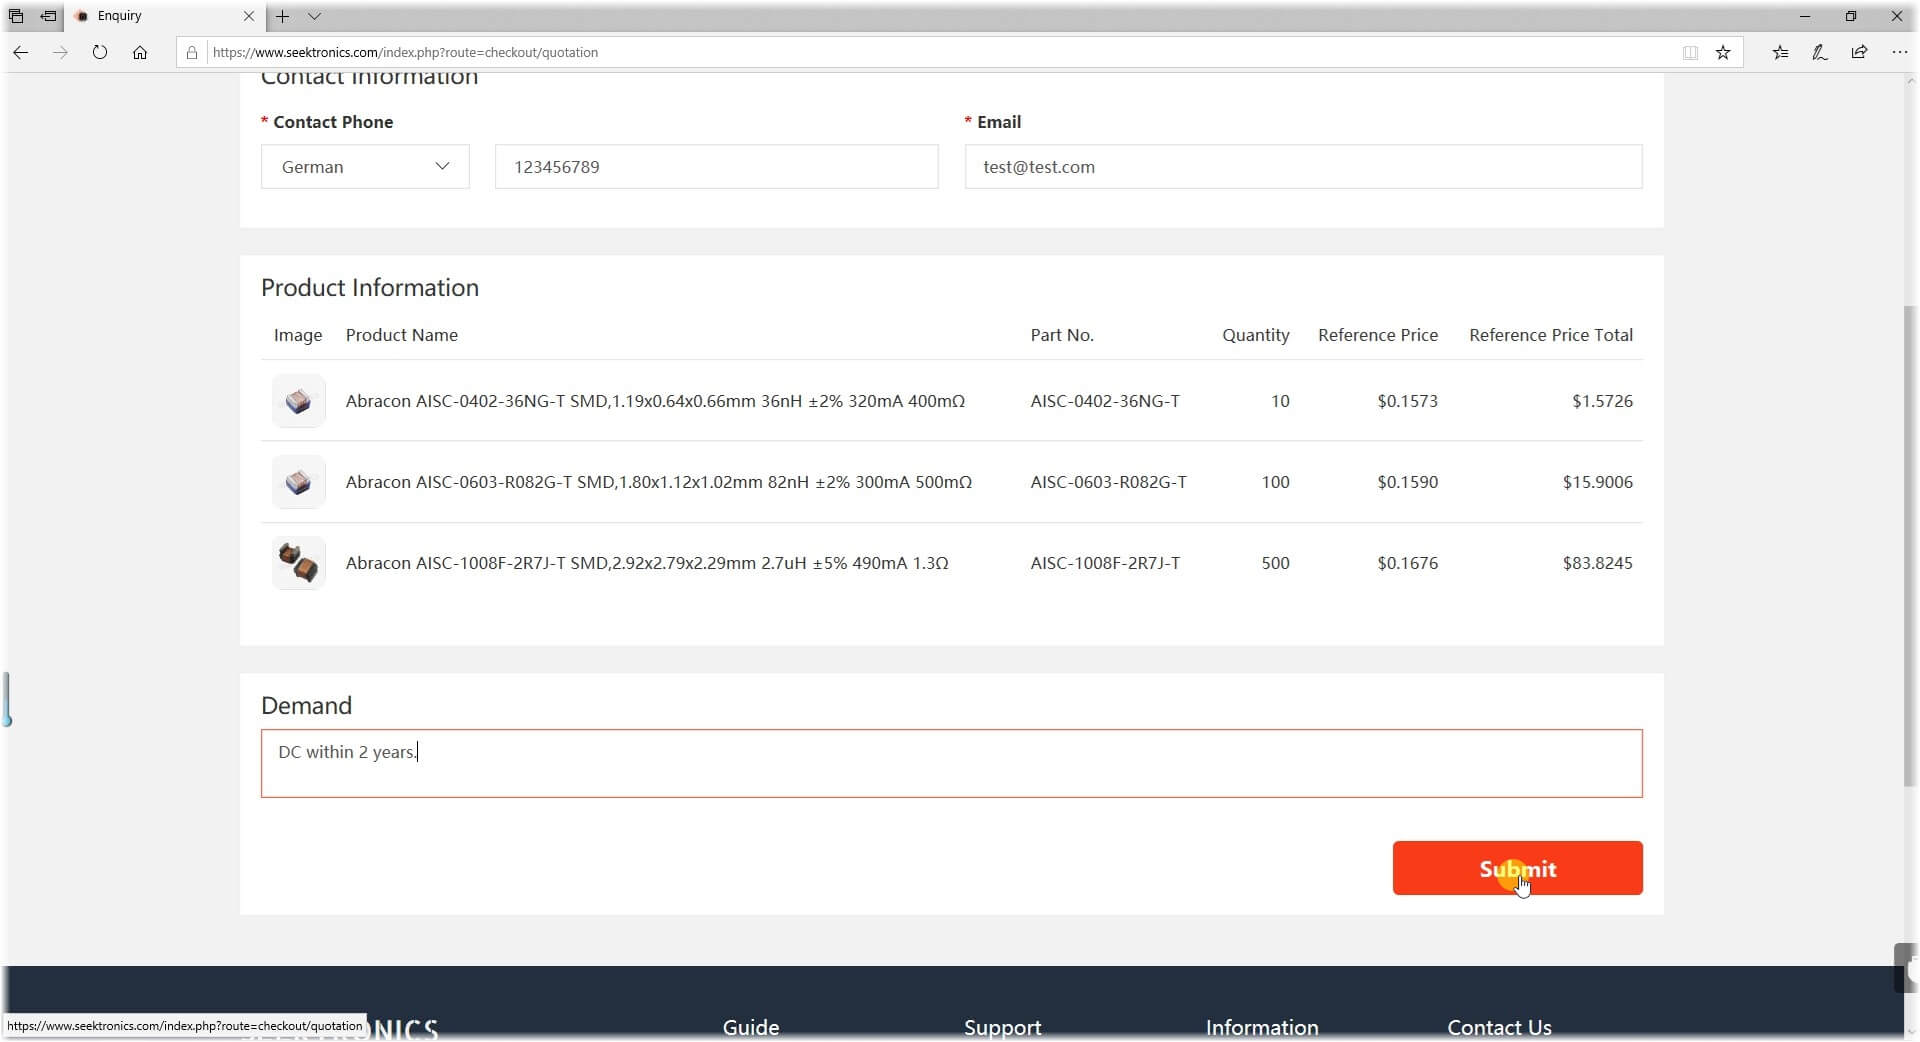Click the Support footer heading

click(1002, 1027)
